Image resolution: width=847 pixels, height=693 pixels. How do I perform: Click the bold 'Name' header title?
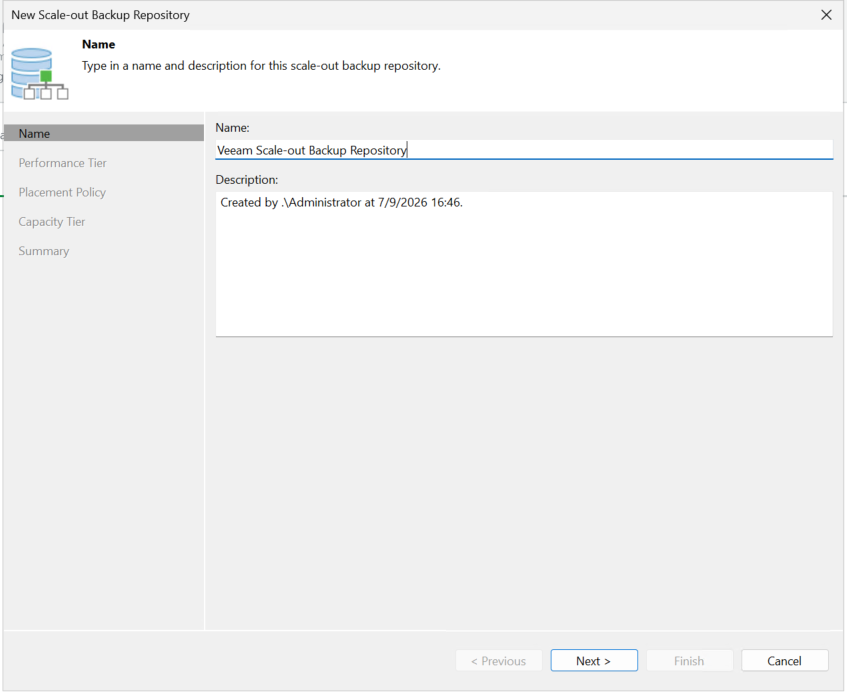click(98, 44)
